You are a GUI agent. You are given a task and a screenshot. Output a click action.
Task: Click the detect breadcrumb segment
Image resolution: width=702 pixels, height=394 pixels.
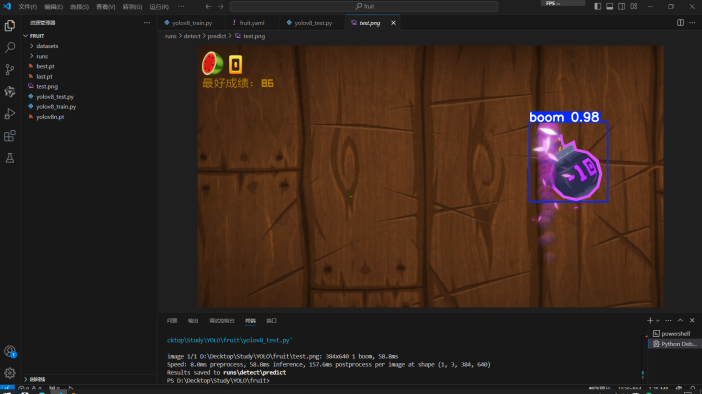tap(192, 36)
